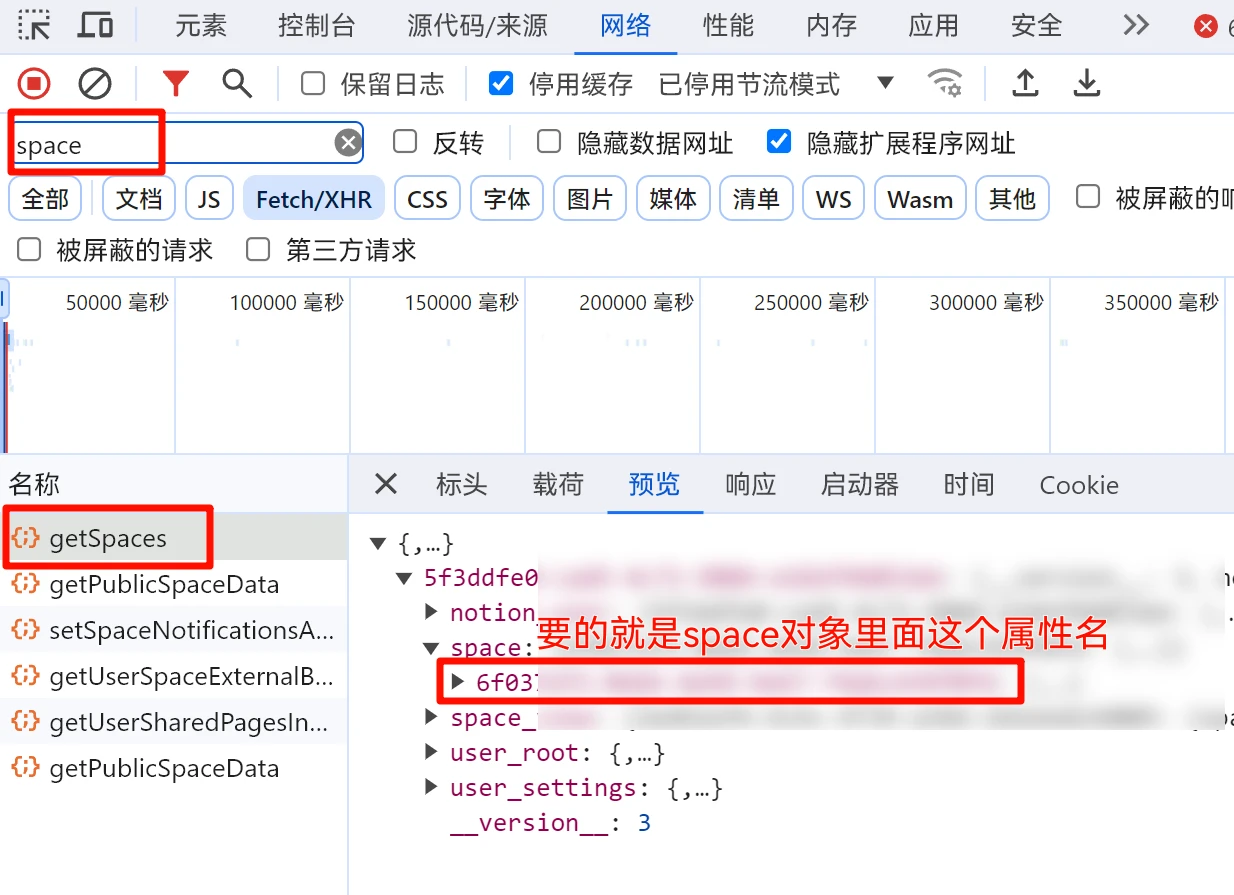
Task: Click the inspect element picker icon
Action: point(35,25)
